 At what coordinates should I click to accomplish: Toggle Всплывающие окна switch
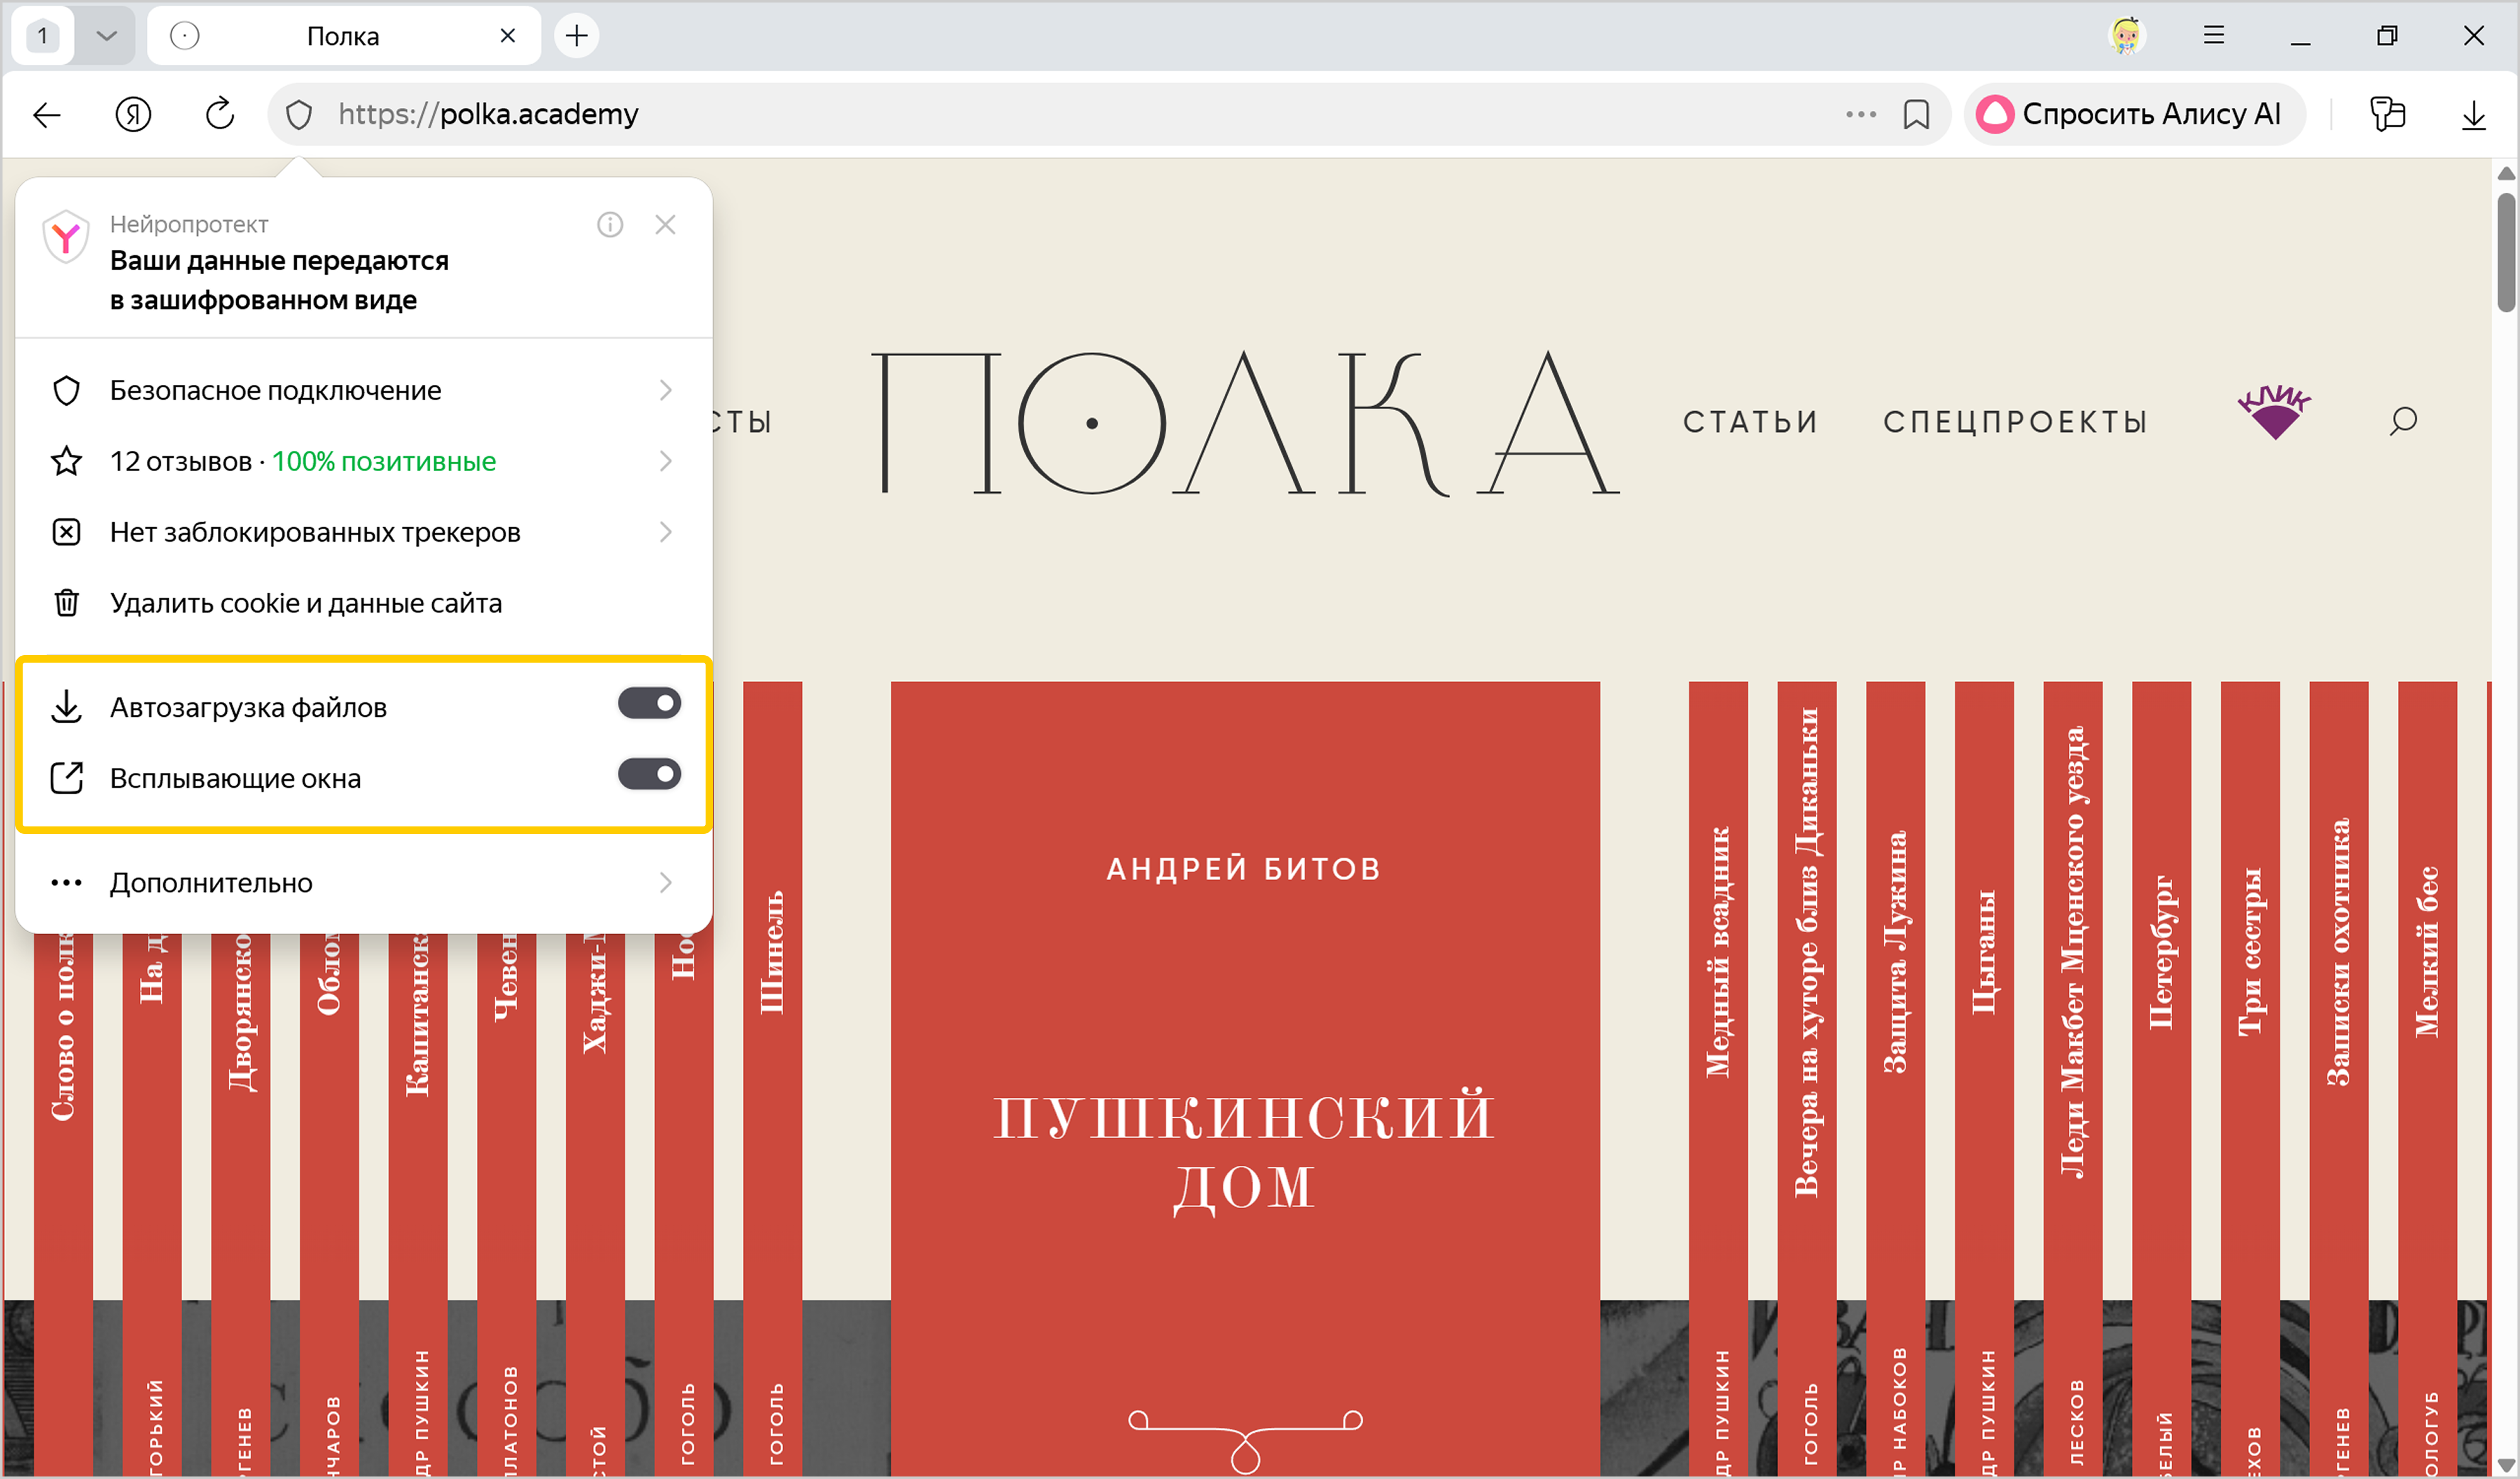coord(649,774)
